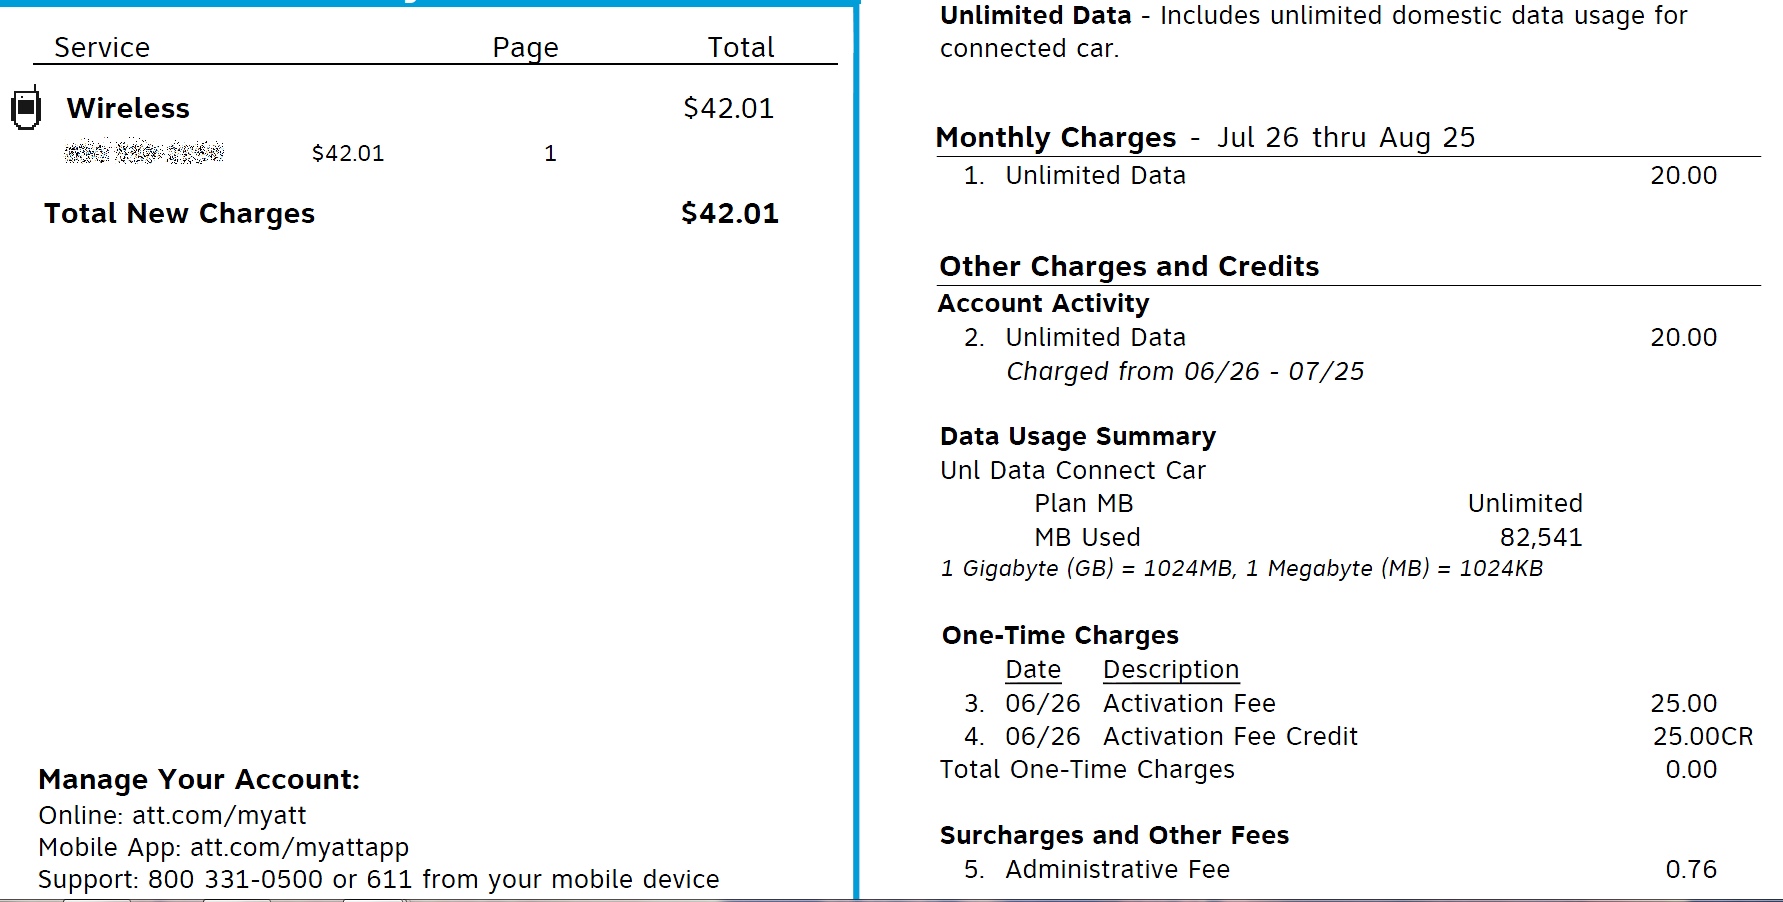The height and width of the screenshot is (902, 1783).
Task: Click the italic "Charged from 06/26 - 07/25" note
Action: (x=1185, y=372)
